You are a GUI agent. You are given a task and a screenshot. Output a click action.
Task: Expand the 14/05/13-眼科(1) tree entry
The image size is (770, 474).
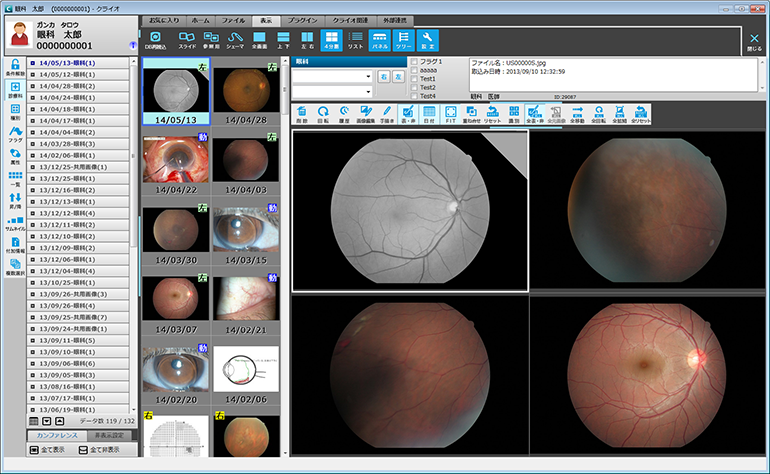(x=32, y=63)
